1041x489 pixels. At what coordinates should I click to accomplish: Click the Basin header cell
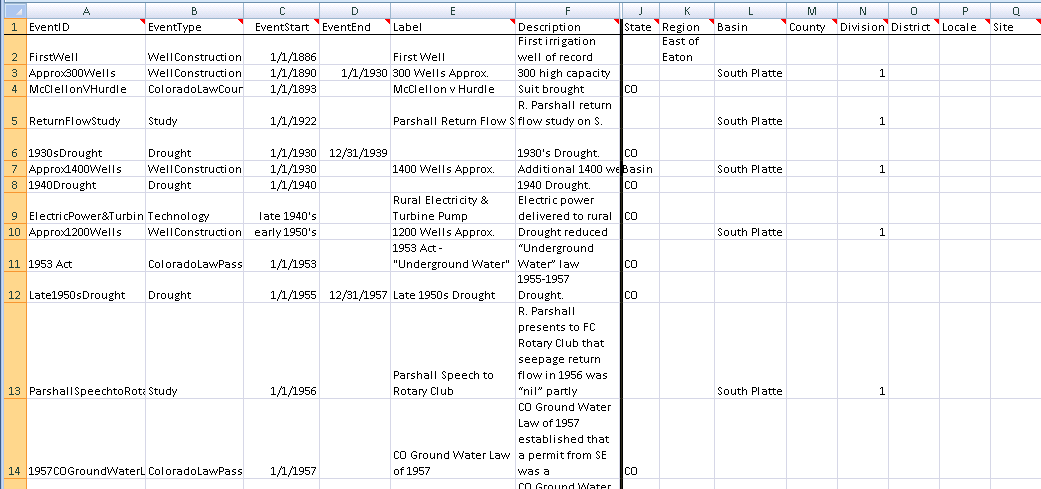(x=751, y=27)
